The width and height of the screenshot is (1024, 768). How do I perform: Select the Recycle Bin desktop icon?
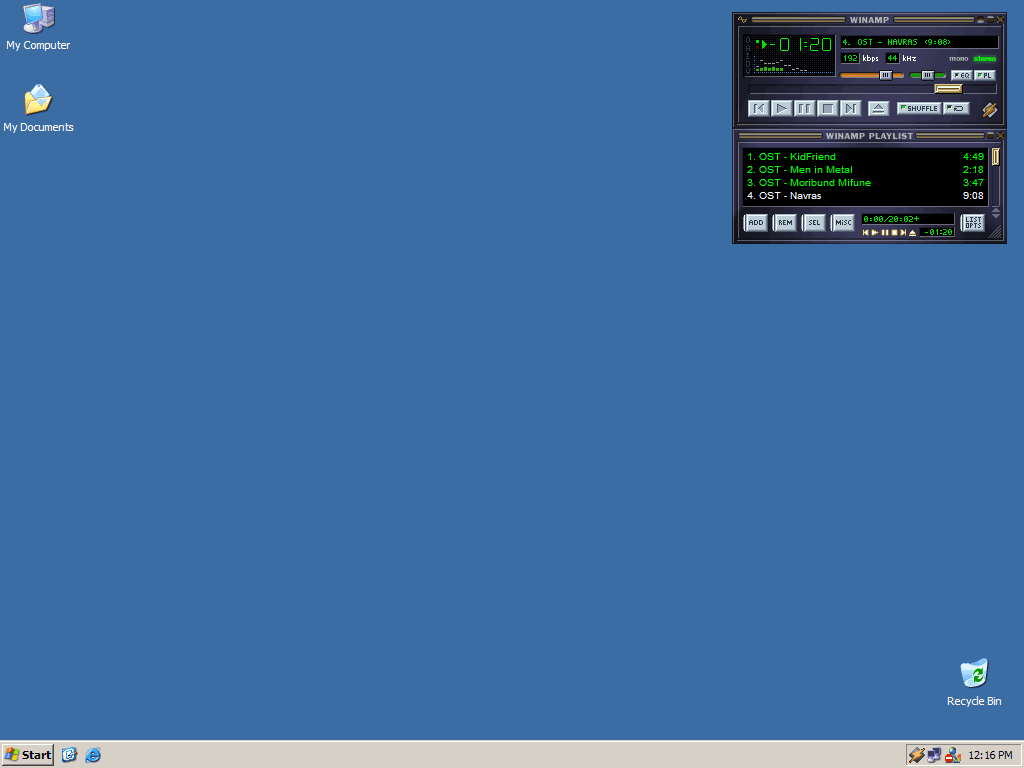(x=974, y=683)
